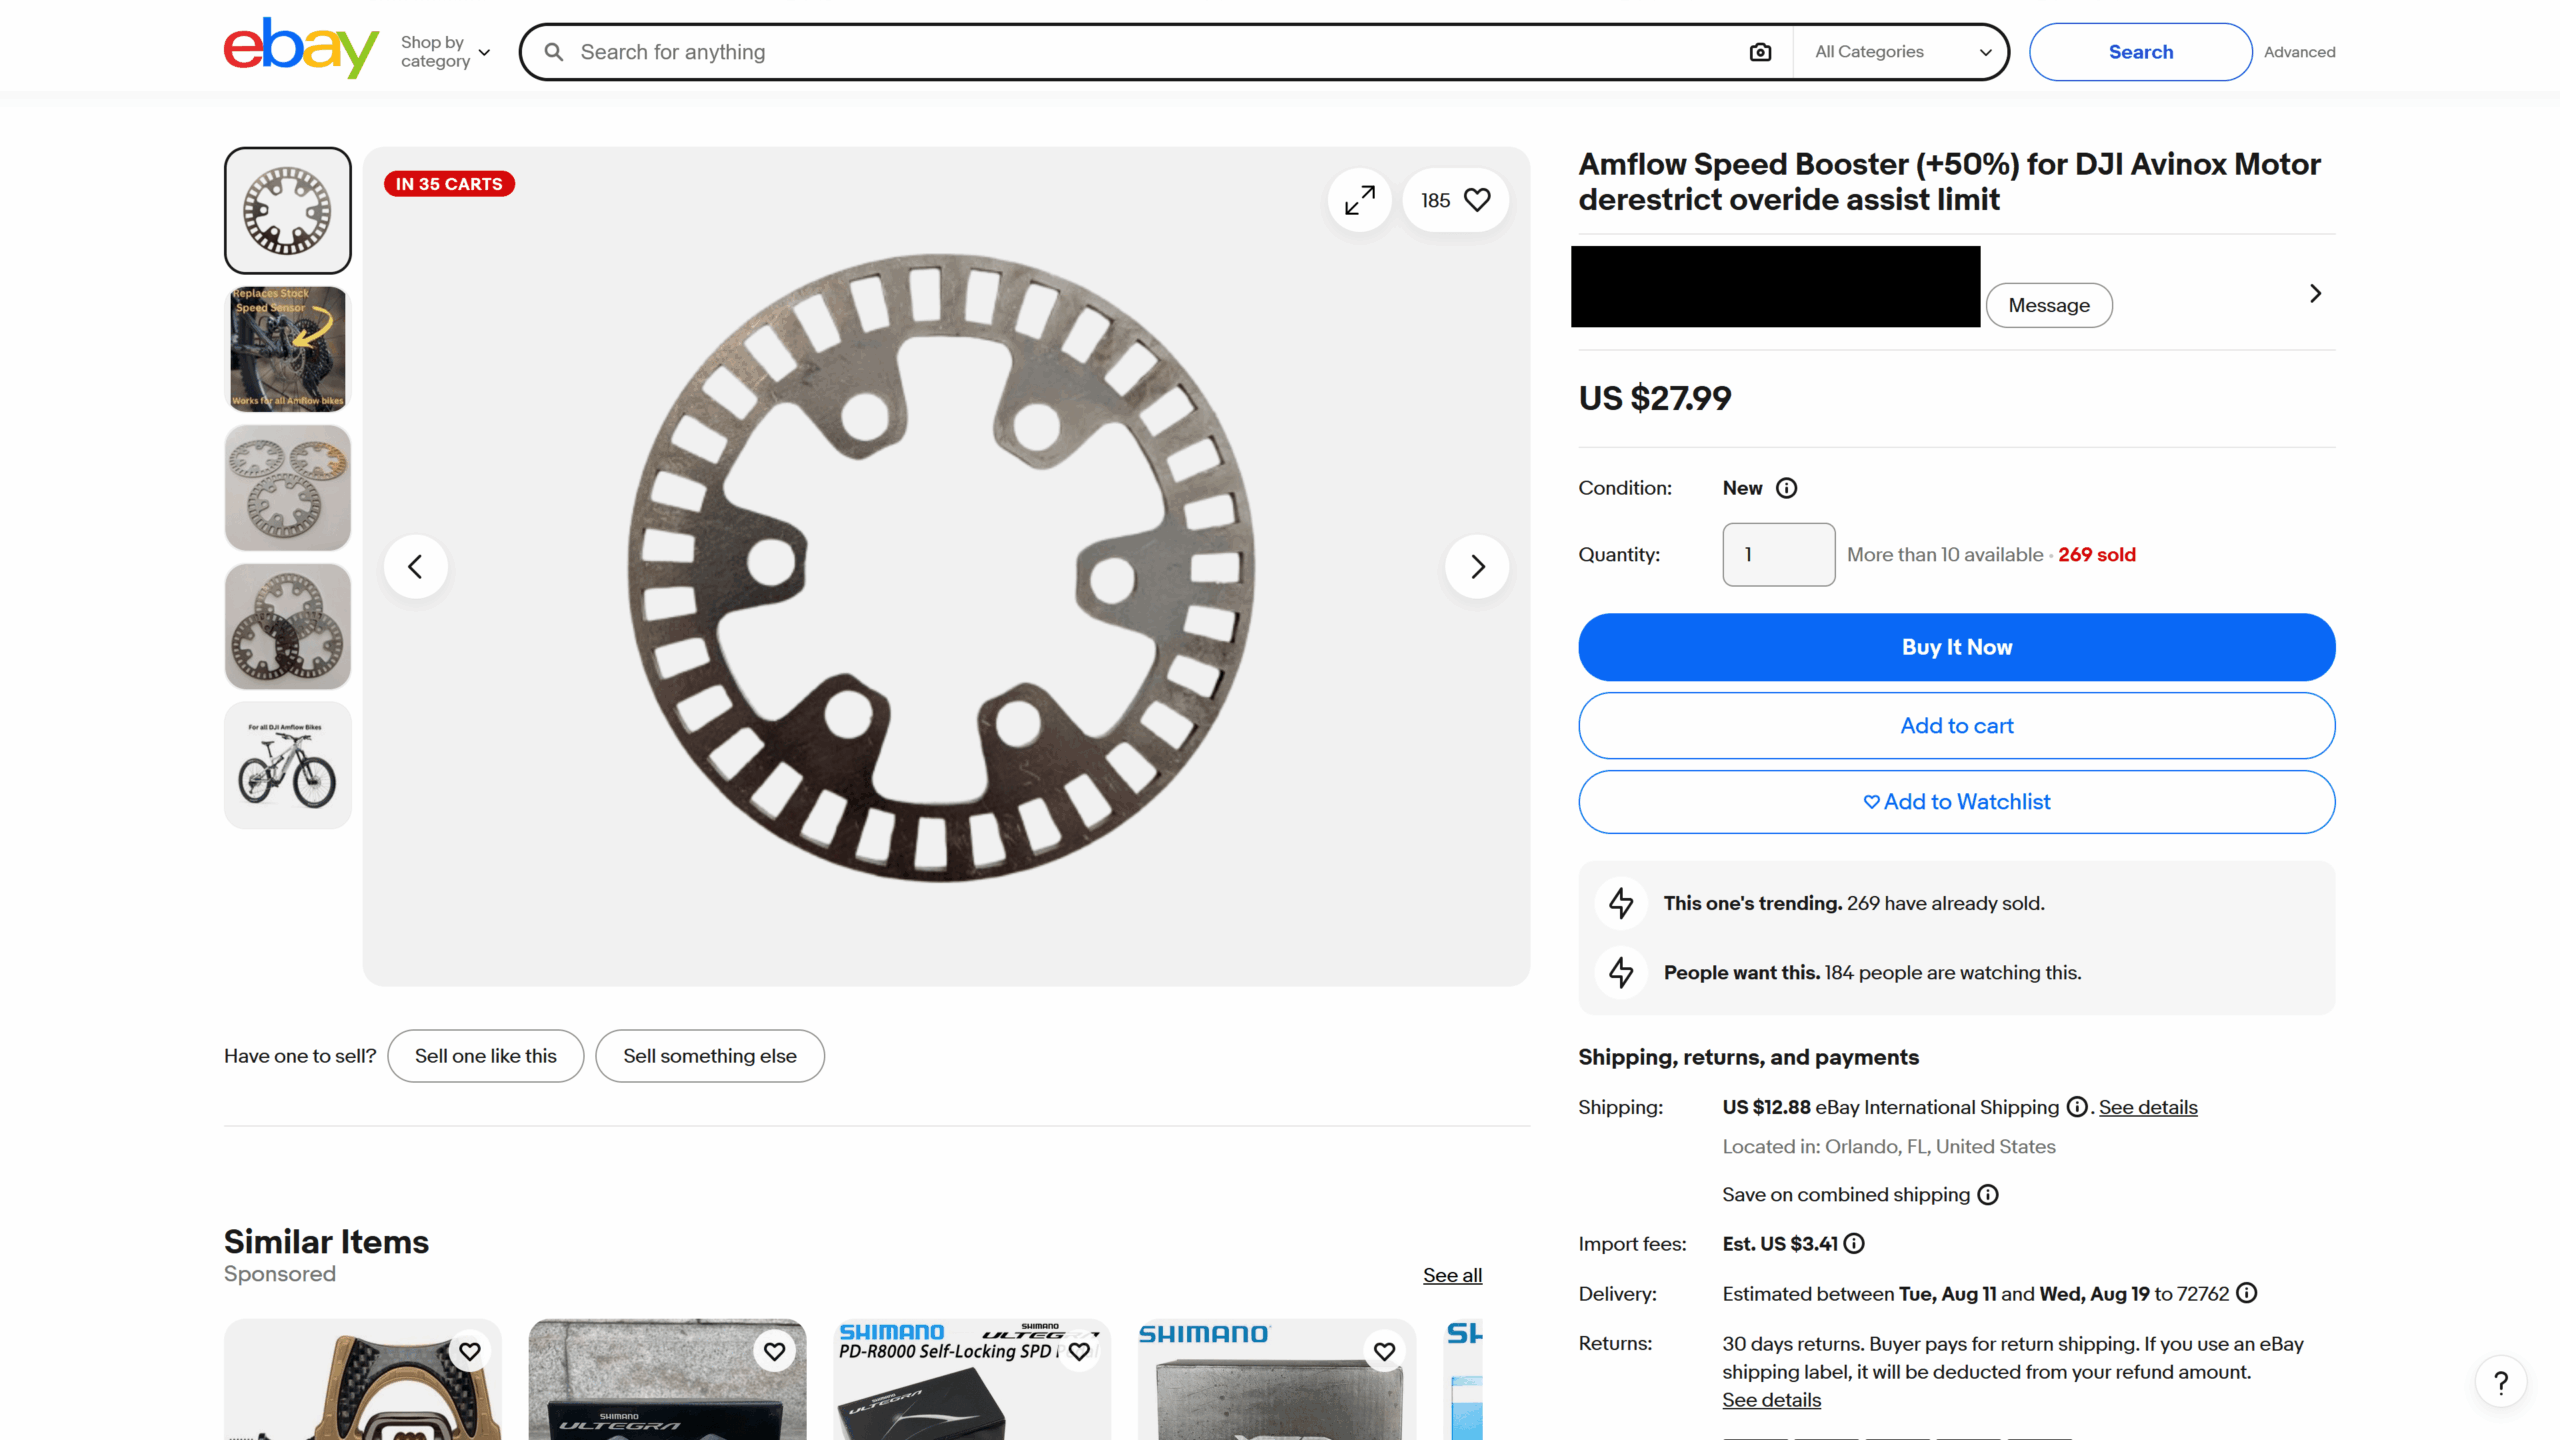This screenshot has height=1440, width=2560.
Task: Favorite the second similar item Ultegra box
Action: coord(774,1352)
